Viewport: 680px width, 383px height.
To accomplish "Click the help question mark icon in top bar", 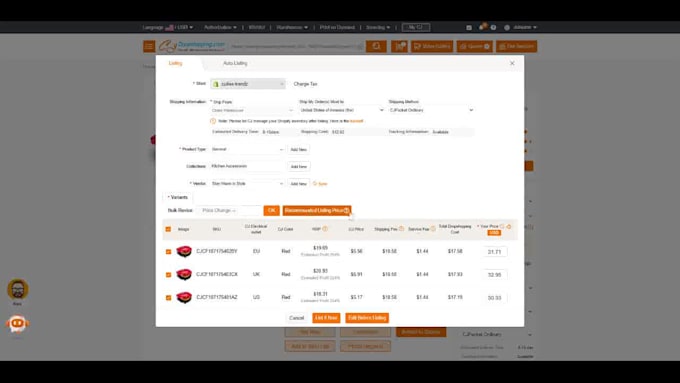I will (x=494, y=27).
